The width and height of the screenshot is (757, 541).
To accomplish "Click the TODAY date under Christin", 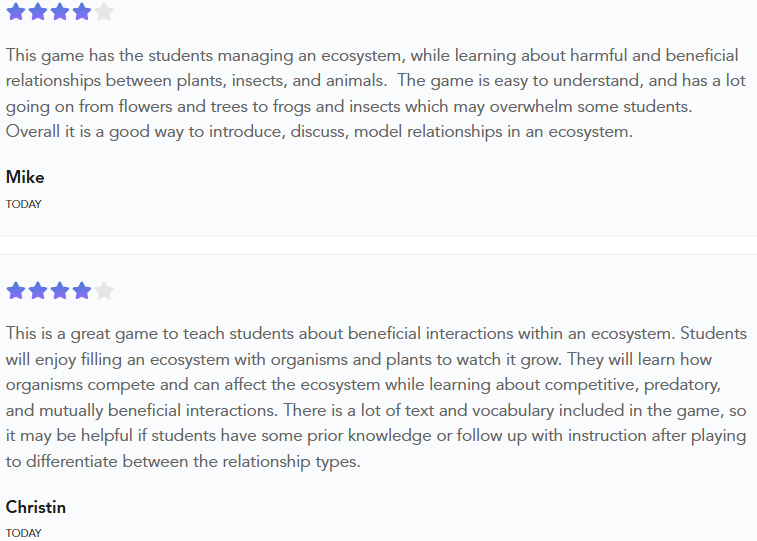I will pyautogui.click(x=24, y=533).
